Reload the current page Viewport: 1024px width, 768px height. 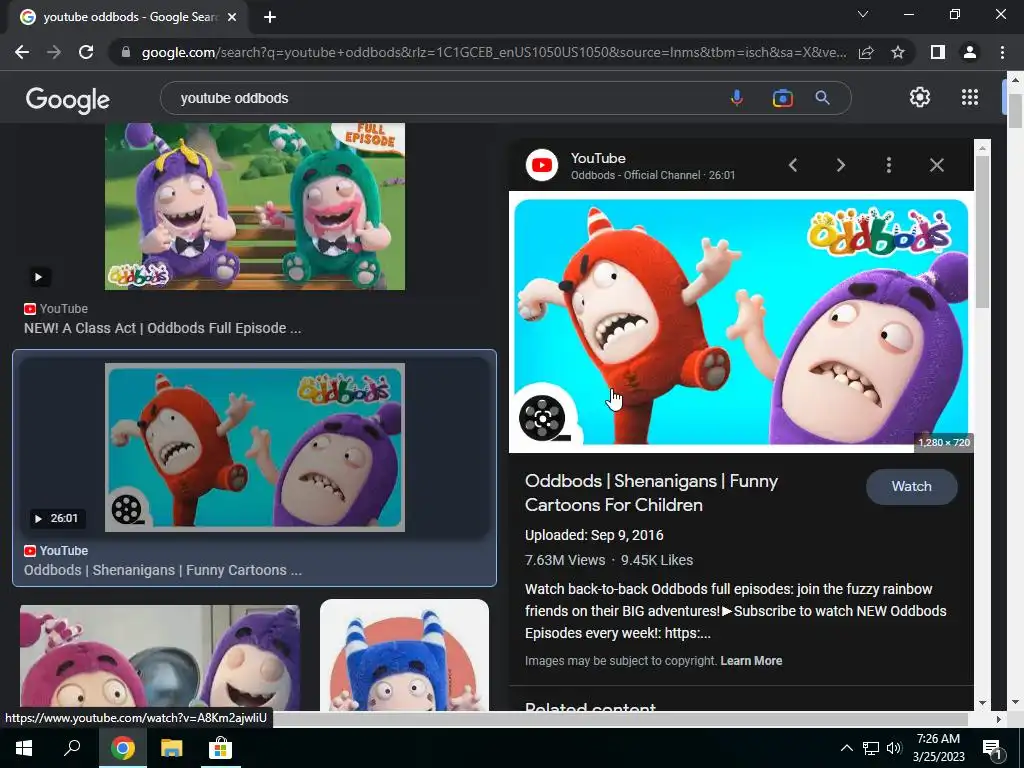click(x=86, y=52)
